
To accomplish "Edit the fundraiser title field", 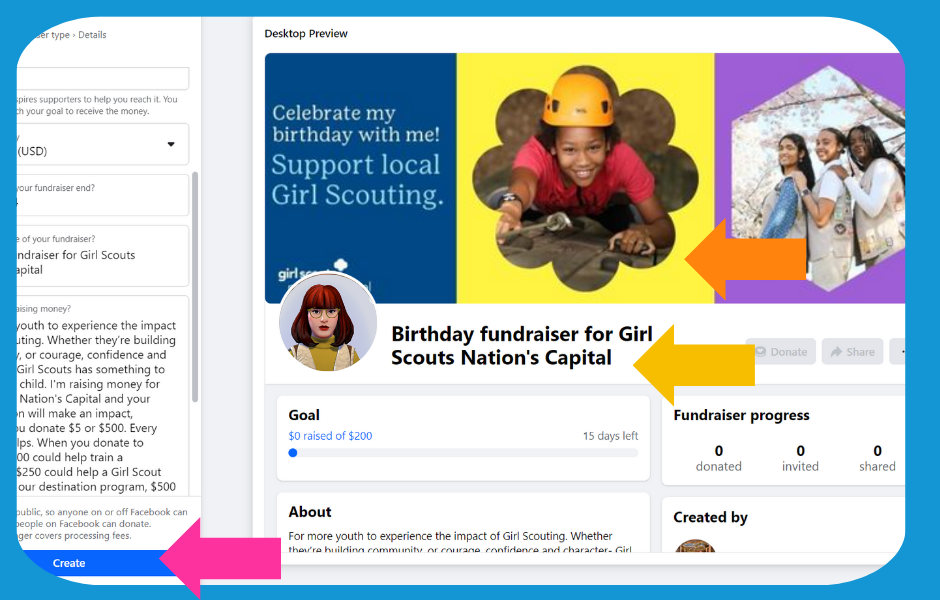I will point(100,255).
